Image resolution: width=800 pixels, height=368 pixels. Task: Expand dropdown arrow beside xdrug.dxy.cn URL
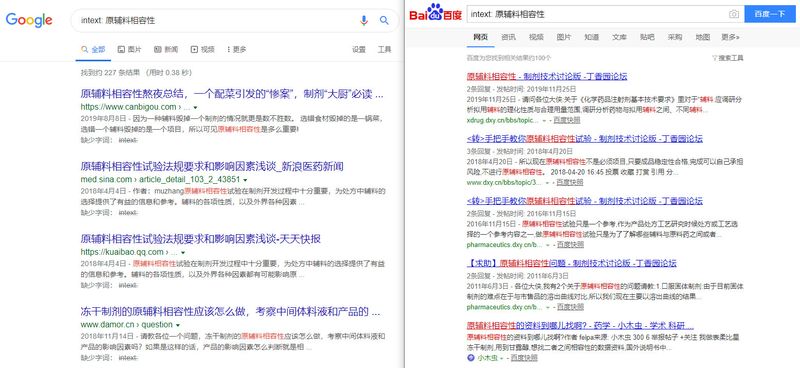pos(544,121)
